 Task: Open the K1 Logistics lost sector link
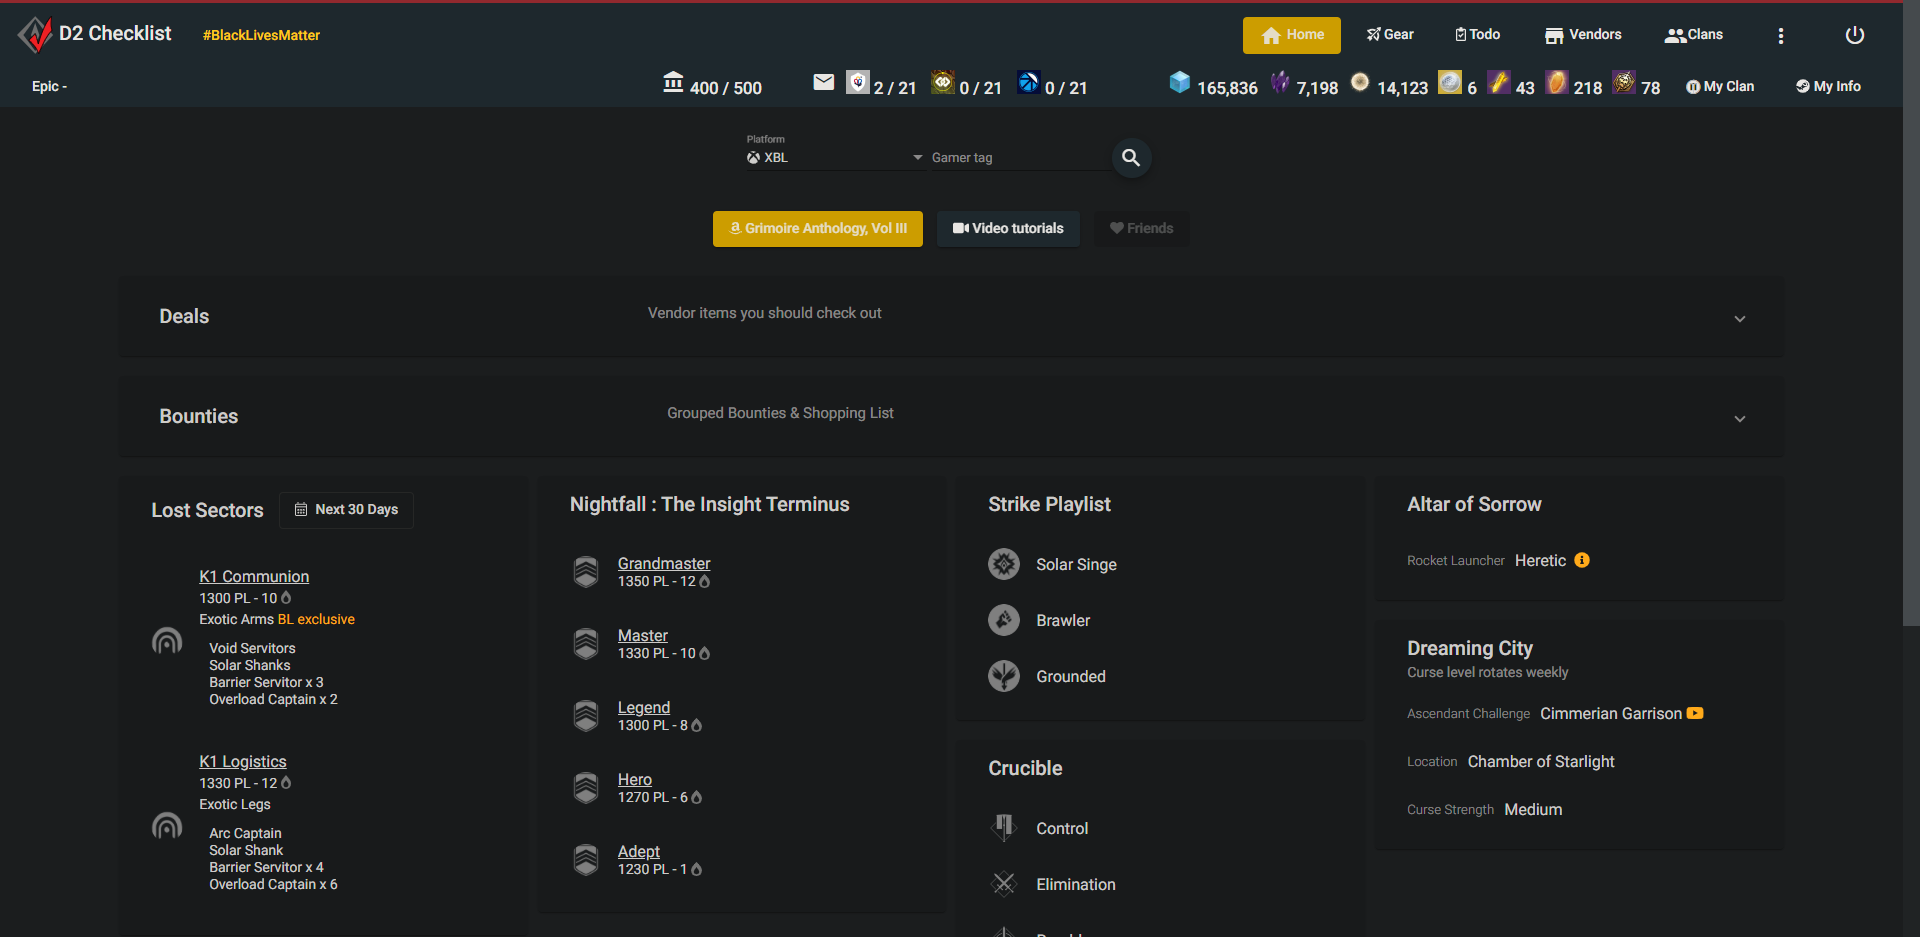[242, 761]
